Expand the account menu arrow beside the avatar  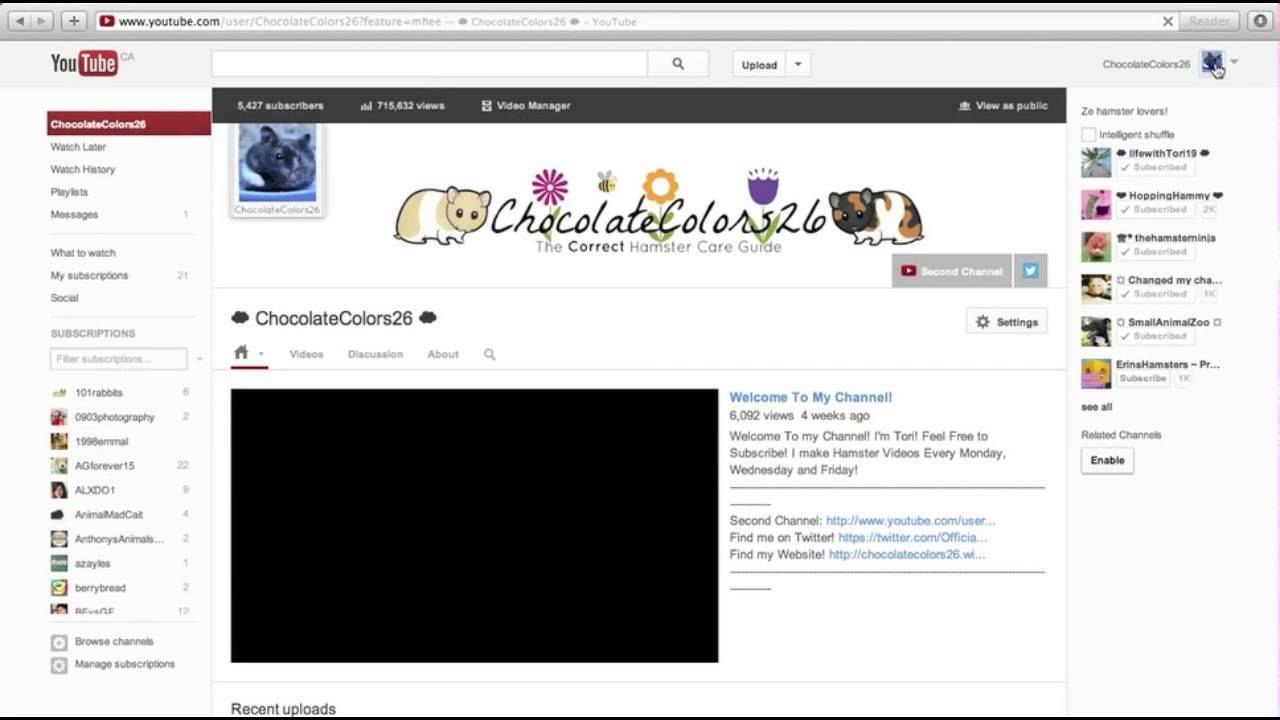pos(1234,62)
